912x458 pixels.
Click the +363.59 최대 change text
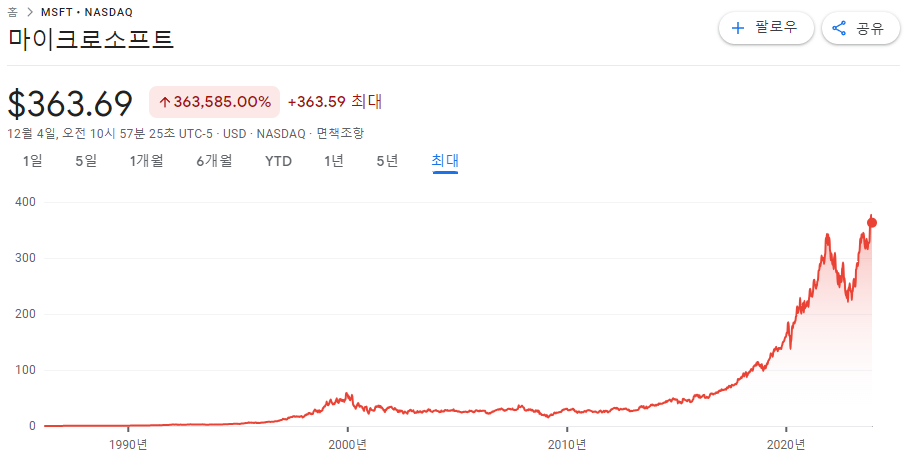pos(335,102)
